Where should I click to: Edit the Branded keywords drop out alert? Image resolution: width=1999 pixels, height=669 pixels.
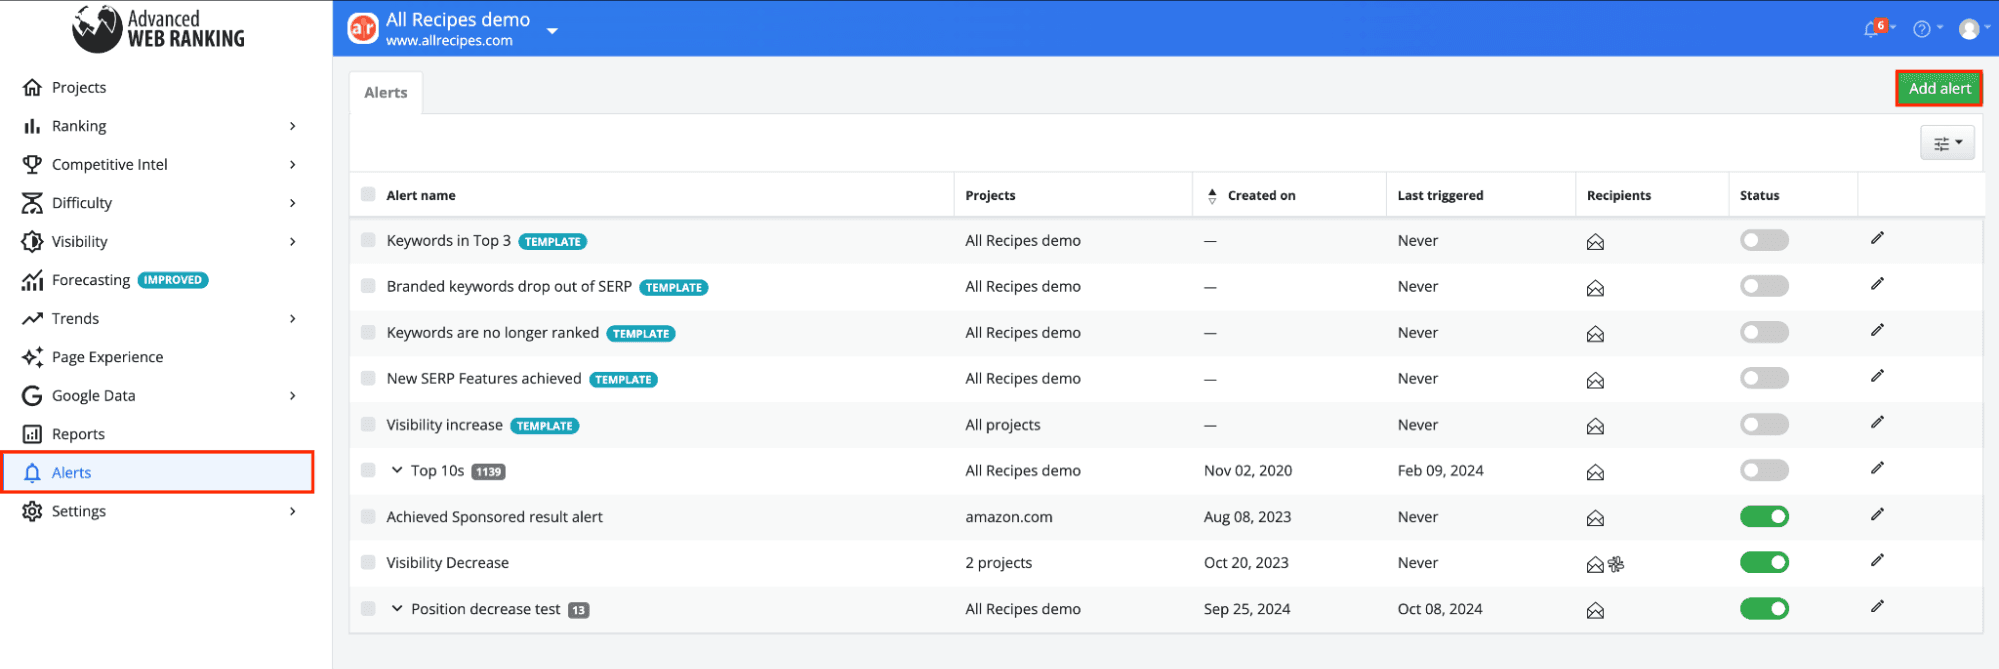[x=1877, y=284]
